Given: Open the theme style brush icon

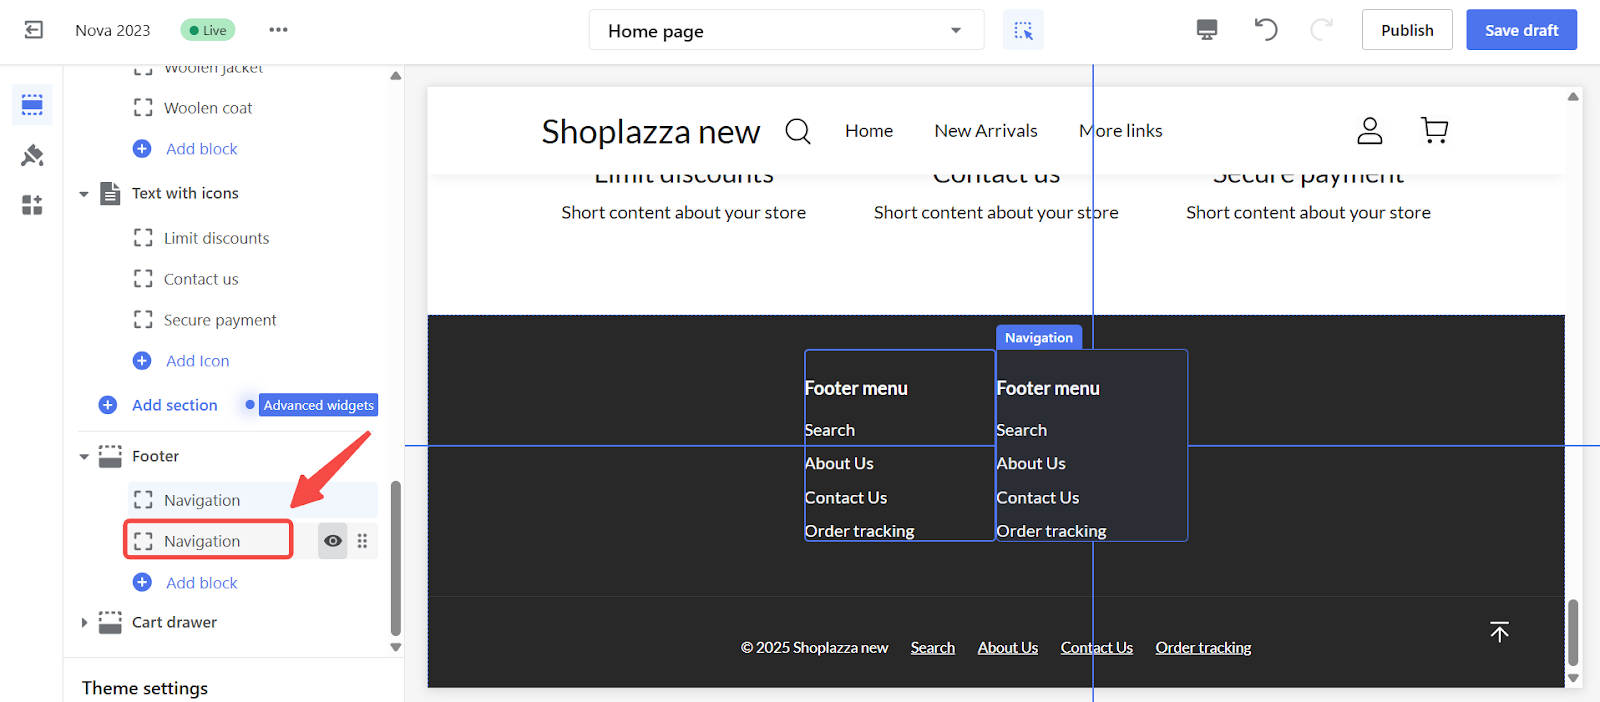Looking at the screenshot, I should point(32,155).
